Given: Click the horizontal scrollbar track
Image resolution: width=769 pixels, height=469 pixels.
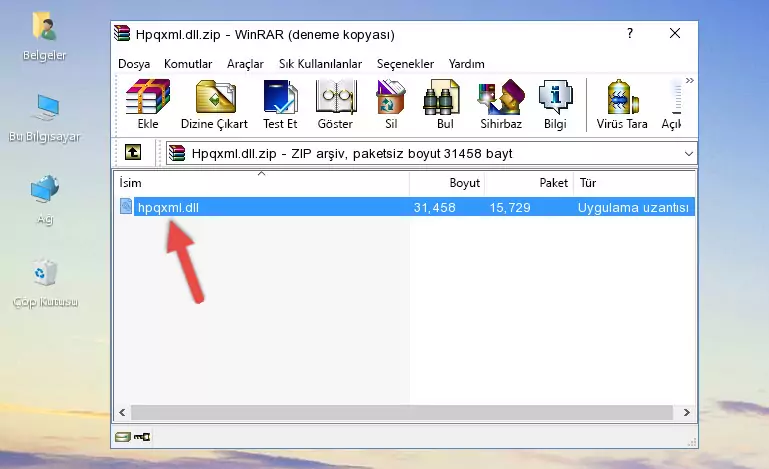Looking at the screenshot, I should pyautogui.click(x=402, y=413).
